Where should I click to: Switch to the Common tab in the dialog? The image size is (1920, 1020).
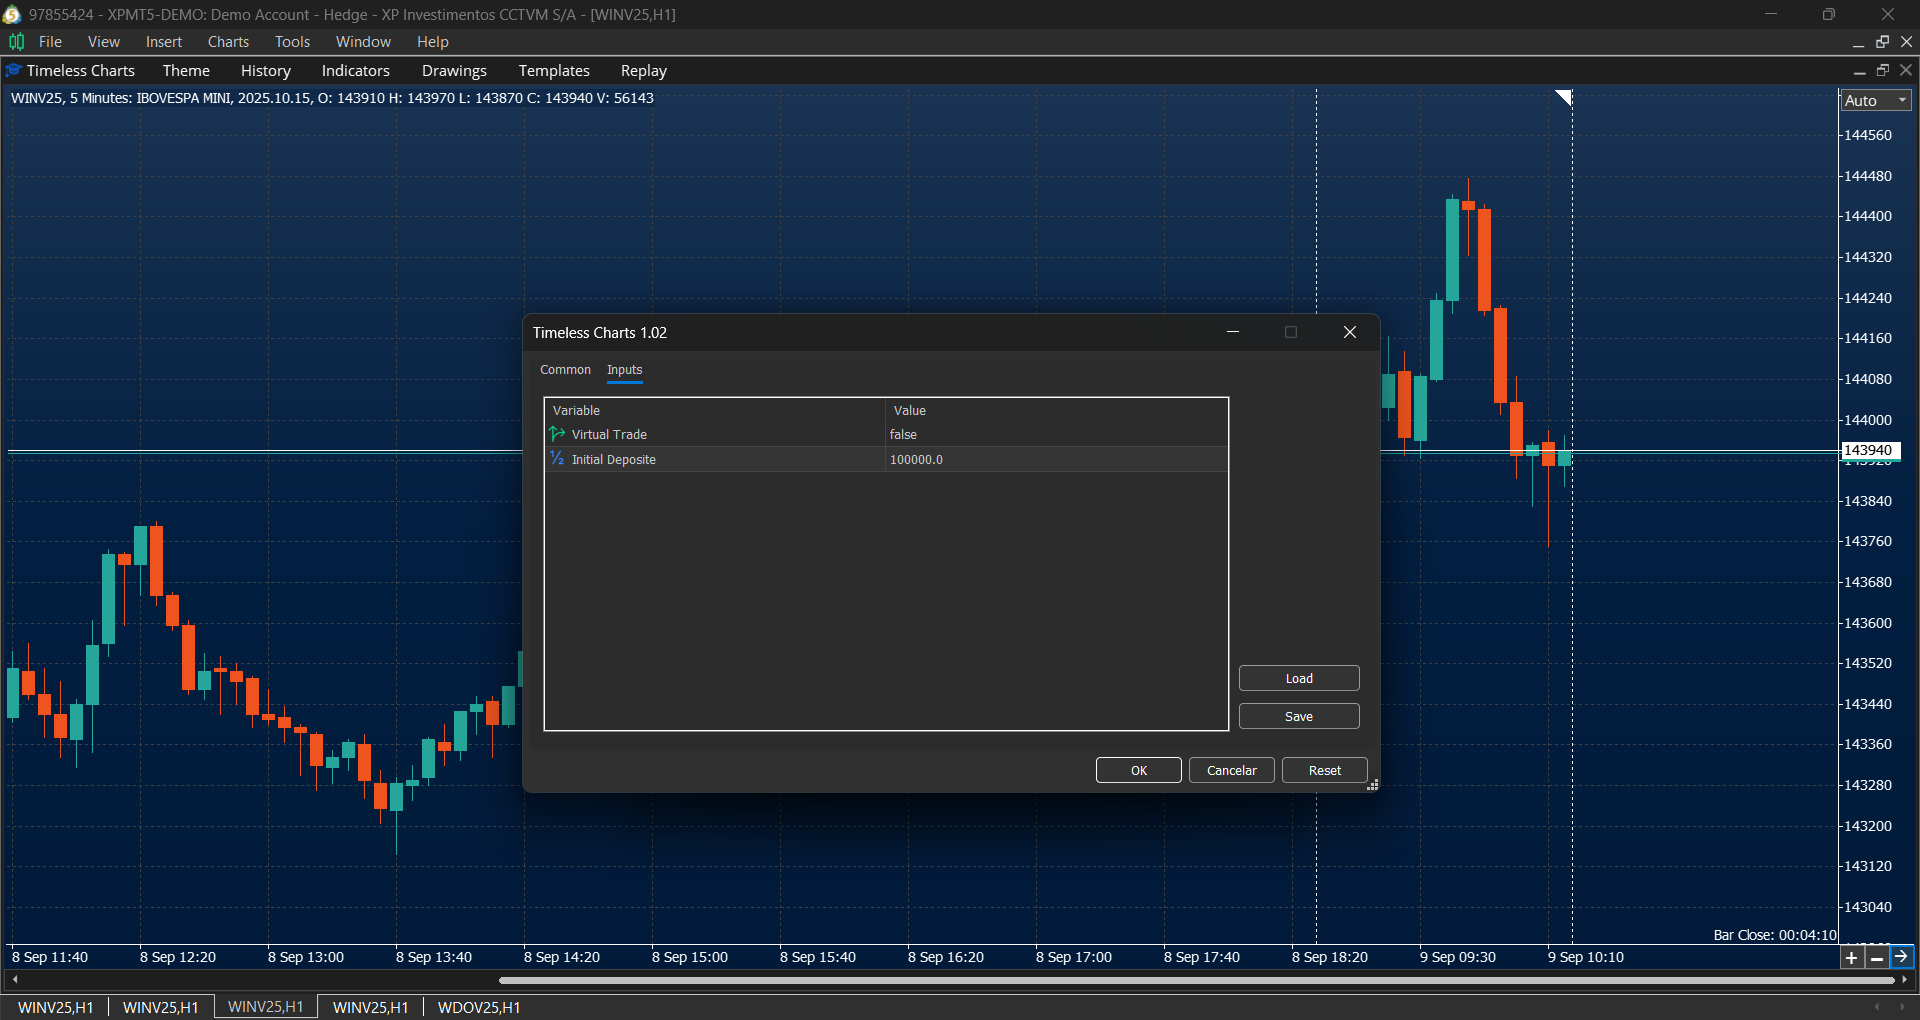tap(565, 370)
